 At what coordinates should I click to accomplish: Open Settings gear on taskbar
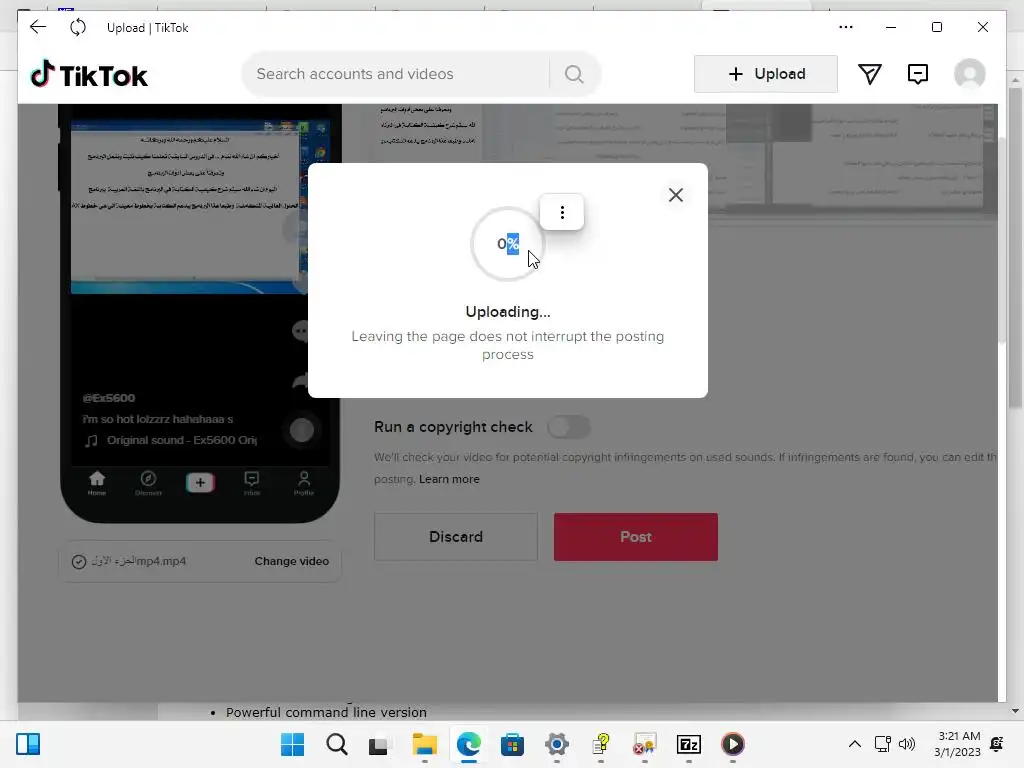(x=556, y=744)
